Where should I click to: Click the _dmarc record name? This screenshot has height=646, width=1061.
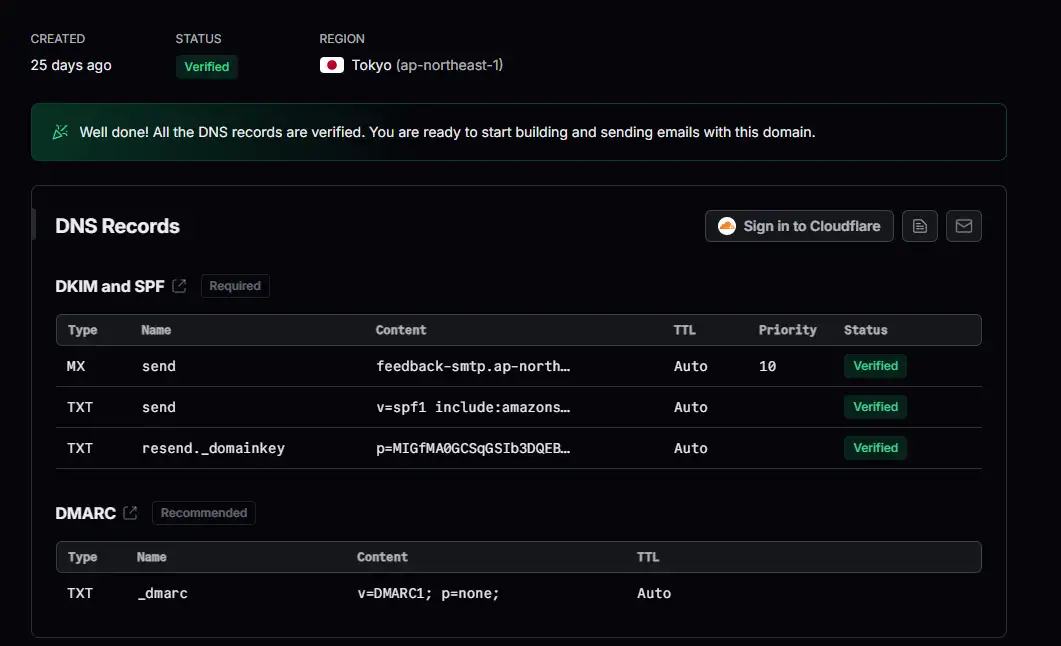[162, 593]
